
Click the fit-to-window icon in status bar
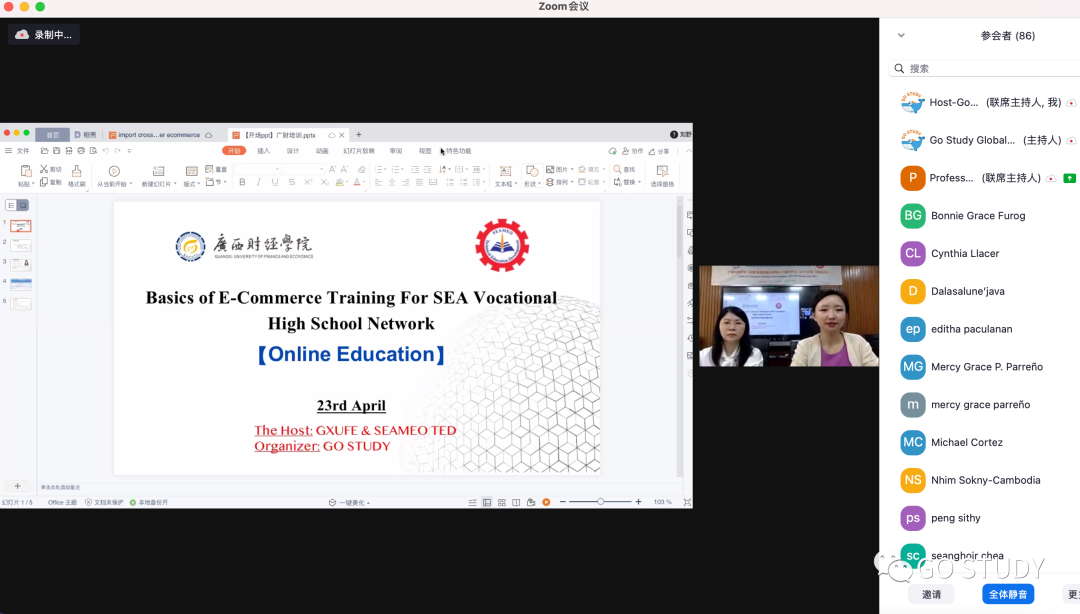pos(687,502)
